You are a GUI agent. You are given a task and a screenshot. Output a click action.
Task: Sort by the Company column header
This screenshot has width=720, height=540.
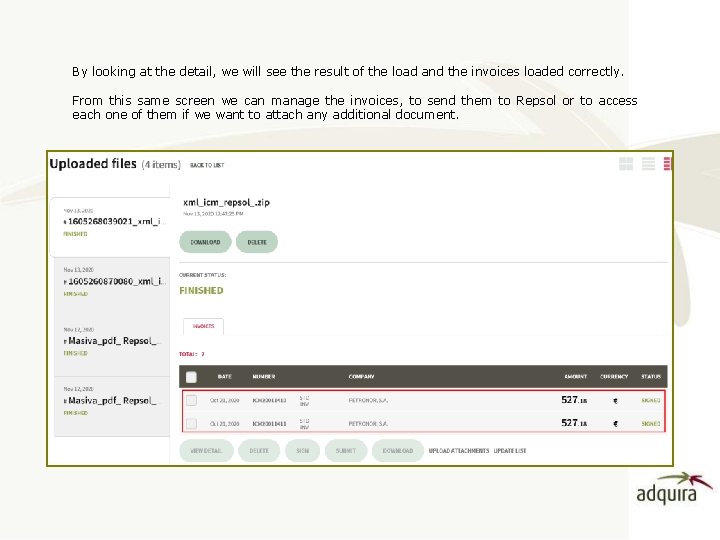click(361, 377)
